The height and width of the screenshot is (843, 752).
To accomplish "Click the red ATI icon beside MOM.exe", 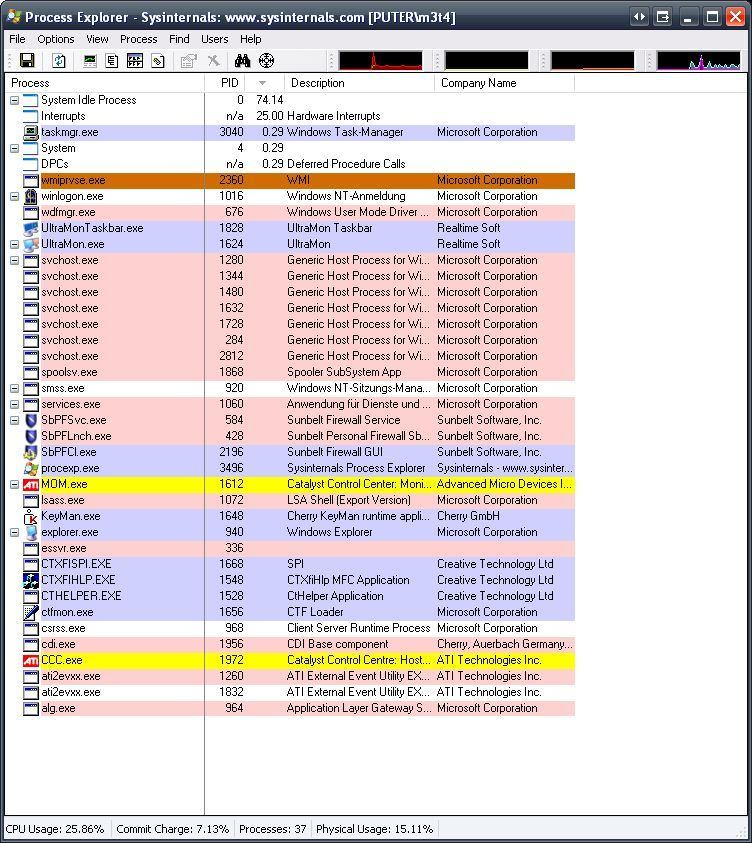I will 31,484.
